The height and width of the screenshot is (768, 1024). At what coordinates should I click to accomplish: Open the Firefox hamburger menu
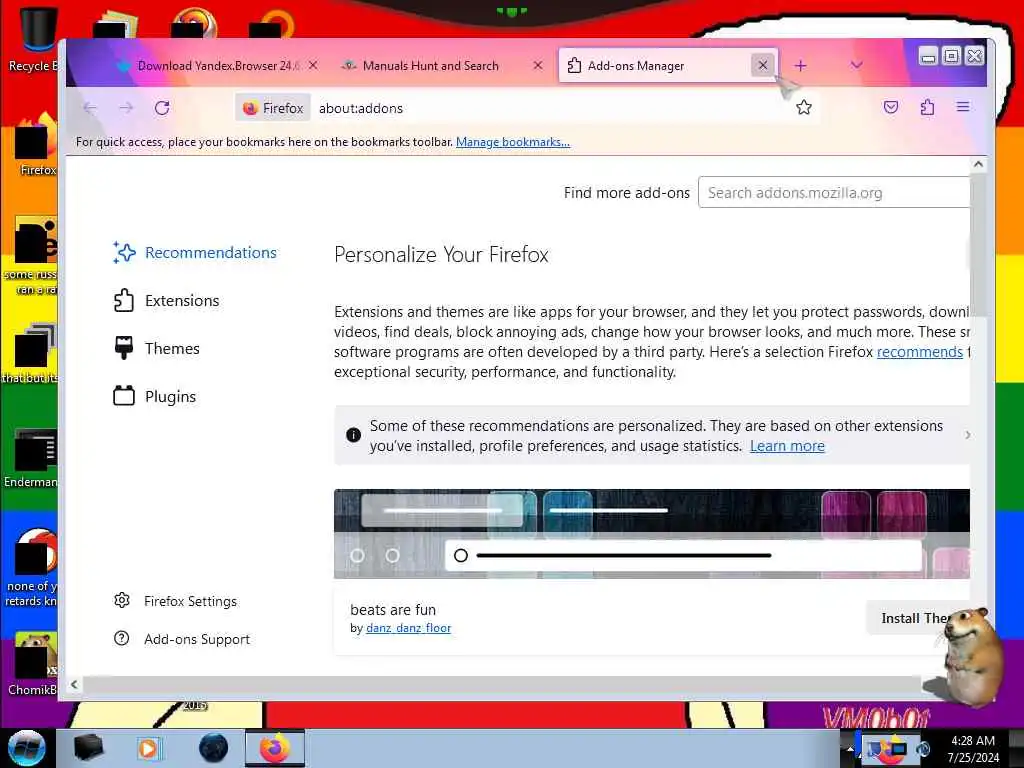click(x=963, y=107)
